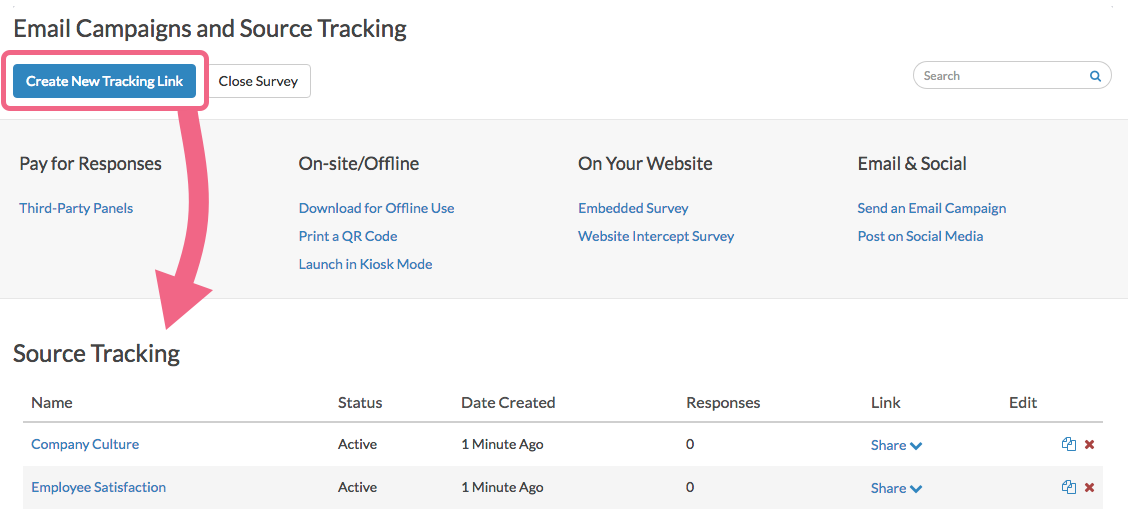This screenshot has height=522, width=1128.
Task: Focus the Search input field
Action: click(x=1000, y=76)
